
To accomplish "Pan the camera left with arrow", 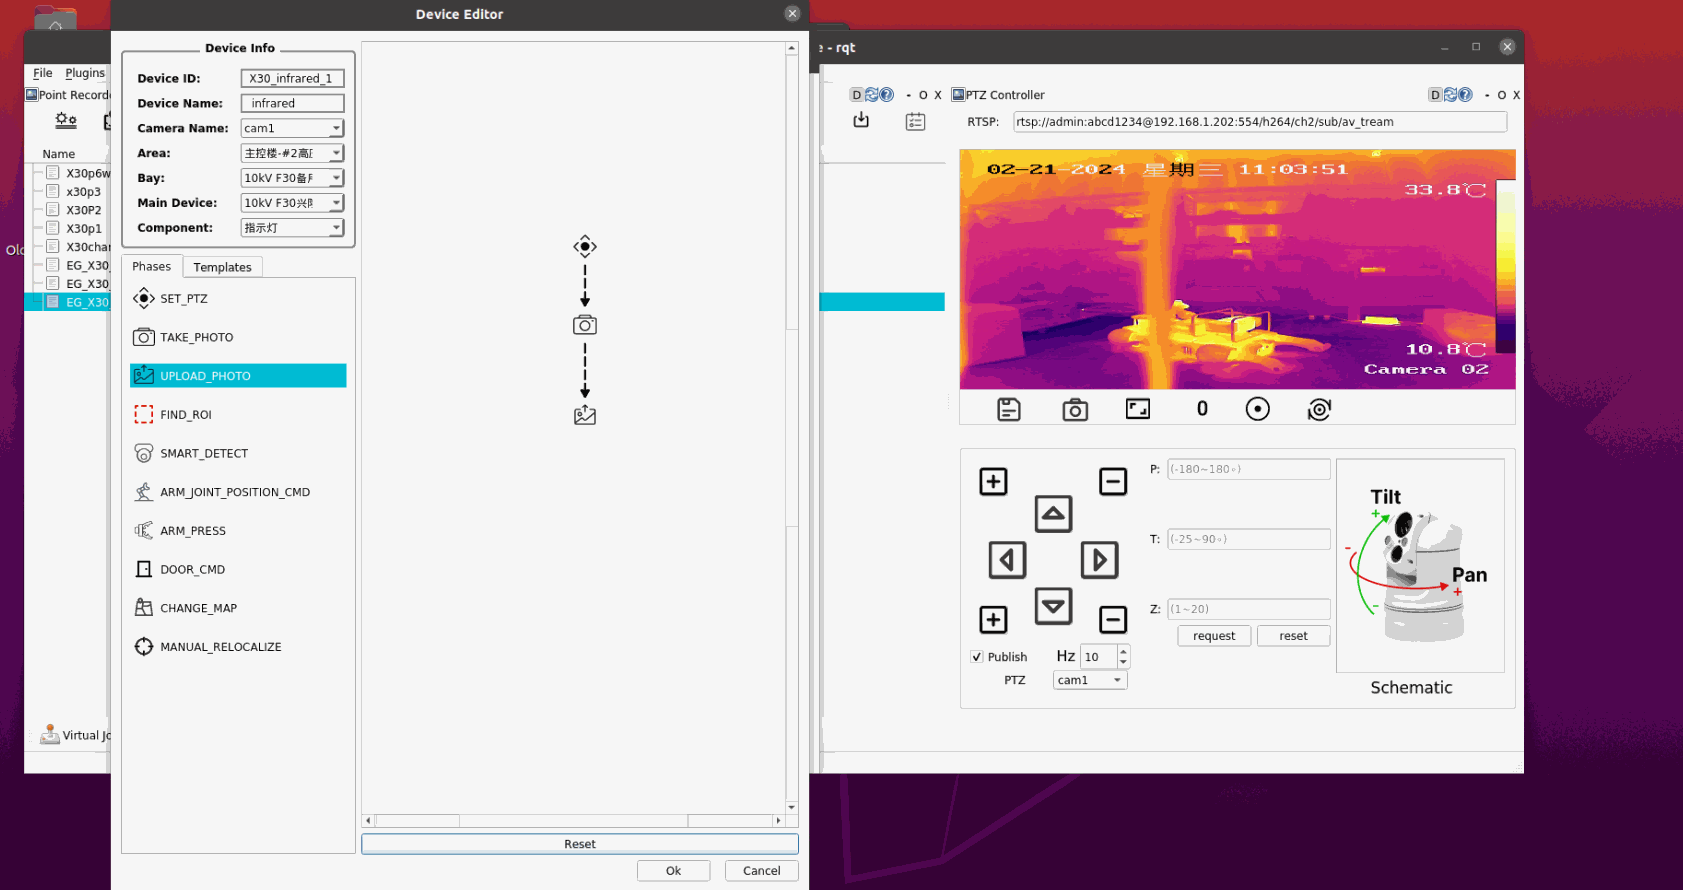I will [x=1007, y=560].
